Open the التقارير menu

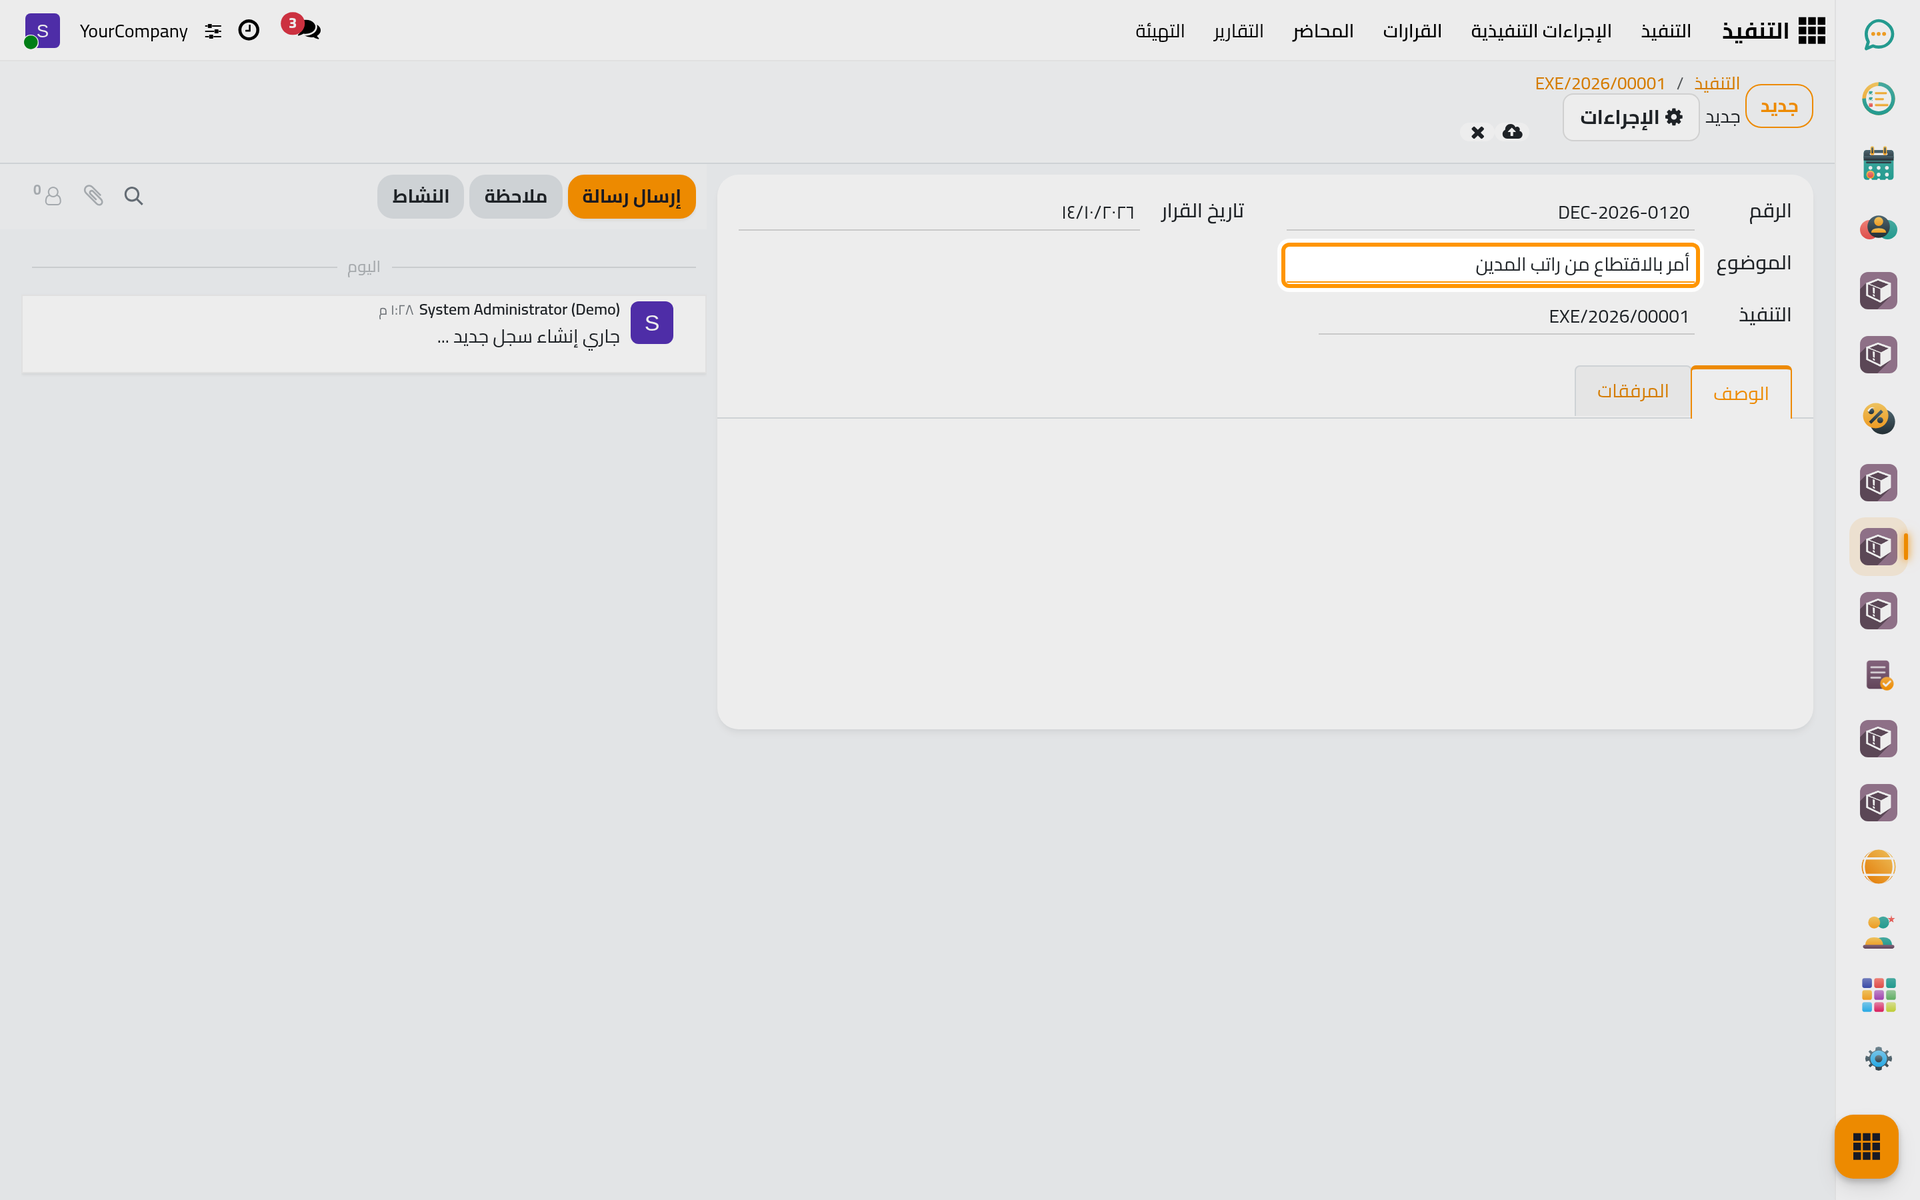(1238, 31)
